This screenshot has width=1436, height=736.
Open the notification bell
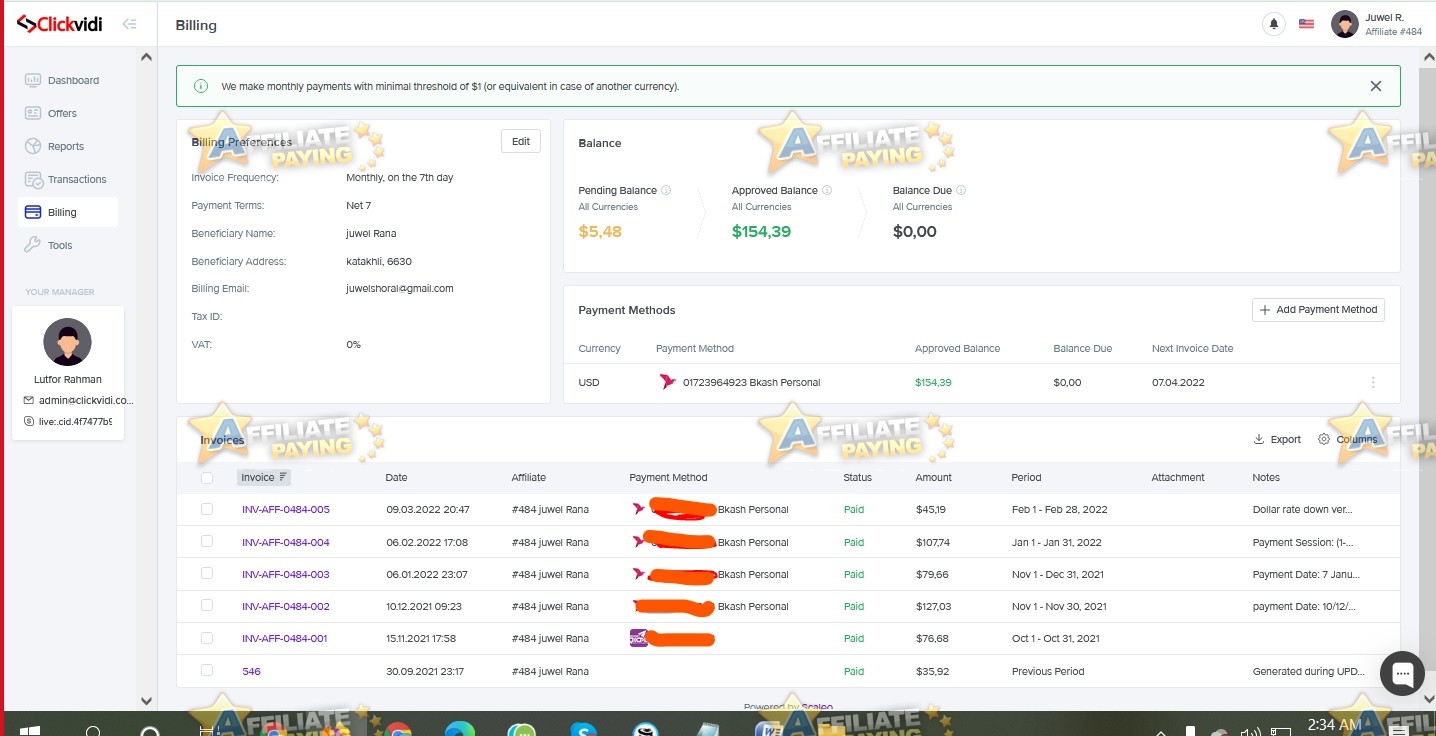[1273, 23]
